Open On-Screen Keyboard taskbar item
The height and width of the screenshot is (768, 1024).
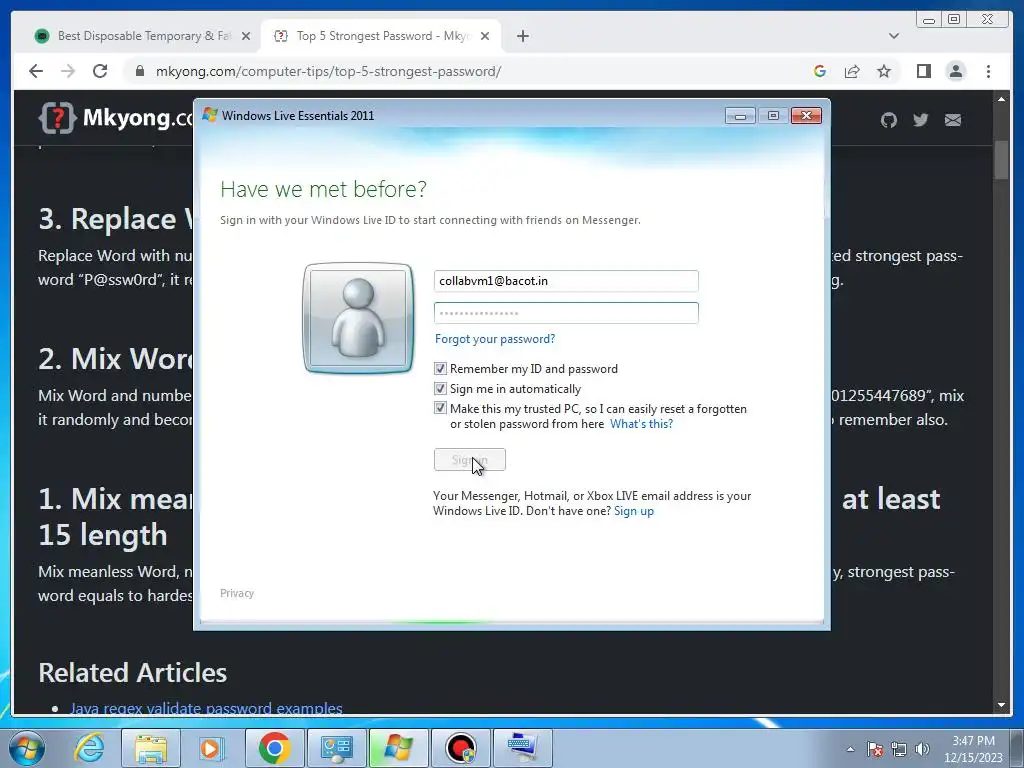(522, 748)
